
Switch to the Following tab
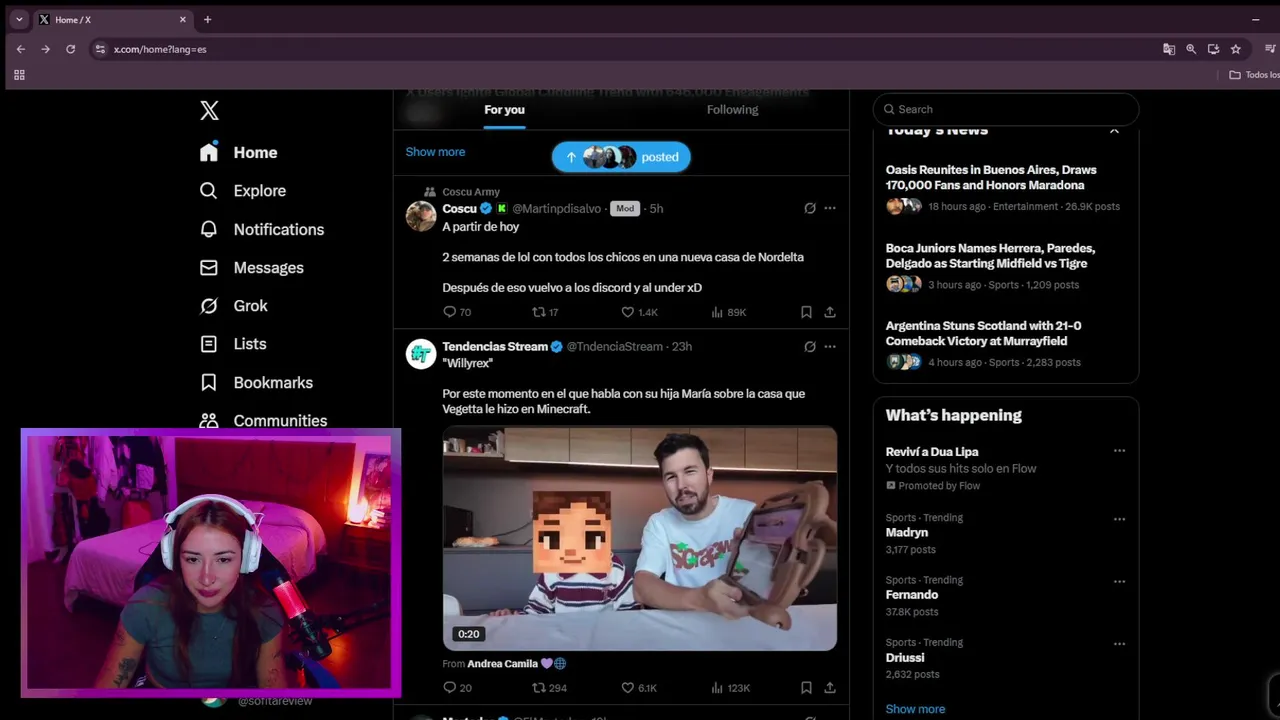pyautogui.click(x=732, y=110)
